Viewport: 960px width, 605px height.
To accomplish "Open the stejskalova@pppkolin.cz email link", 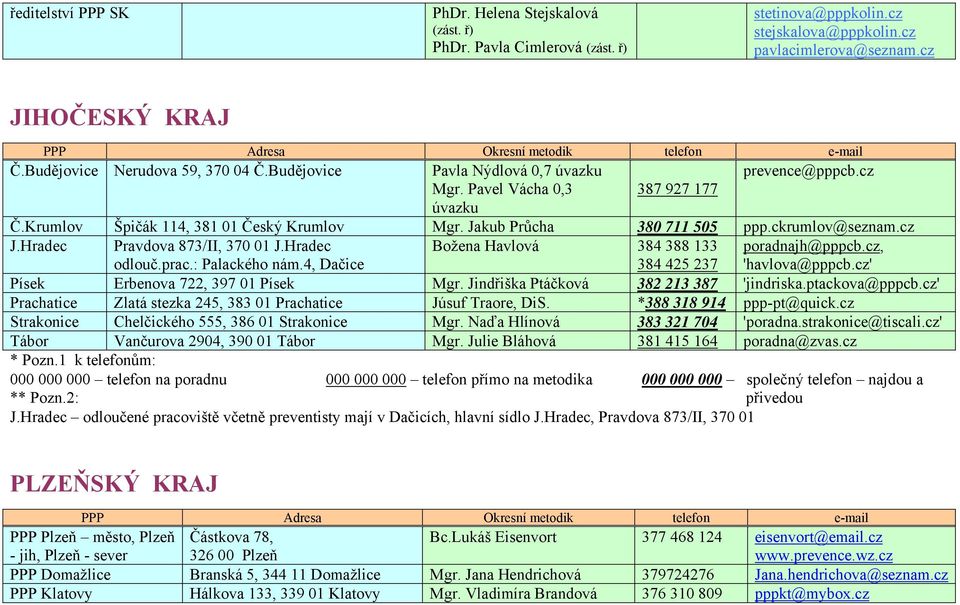I will [834, 32].
